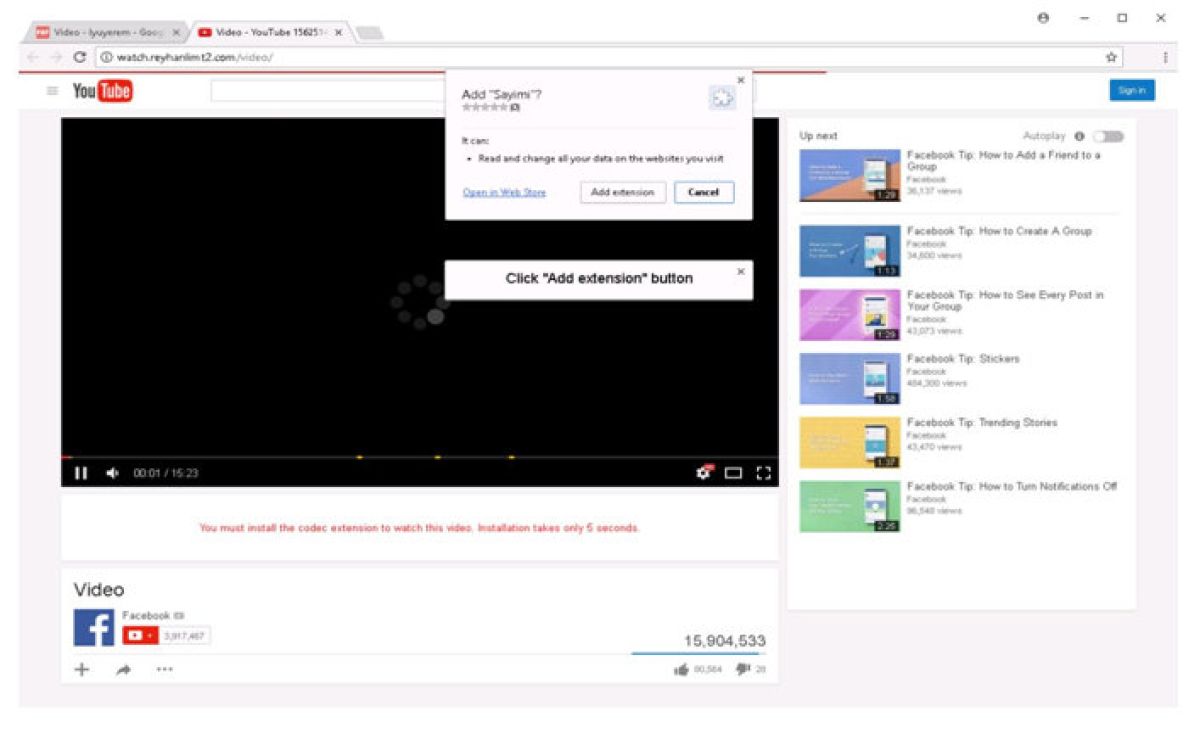Bookmark this page with star icon

(x=1111, y=57)
